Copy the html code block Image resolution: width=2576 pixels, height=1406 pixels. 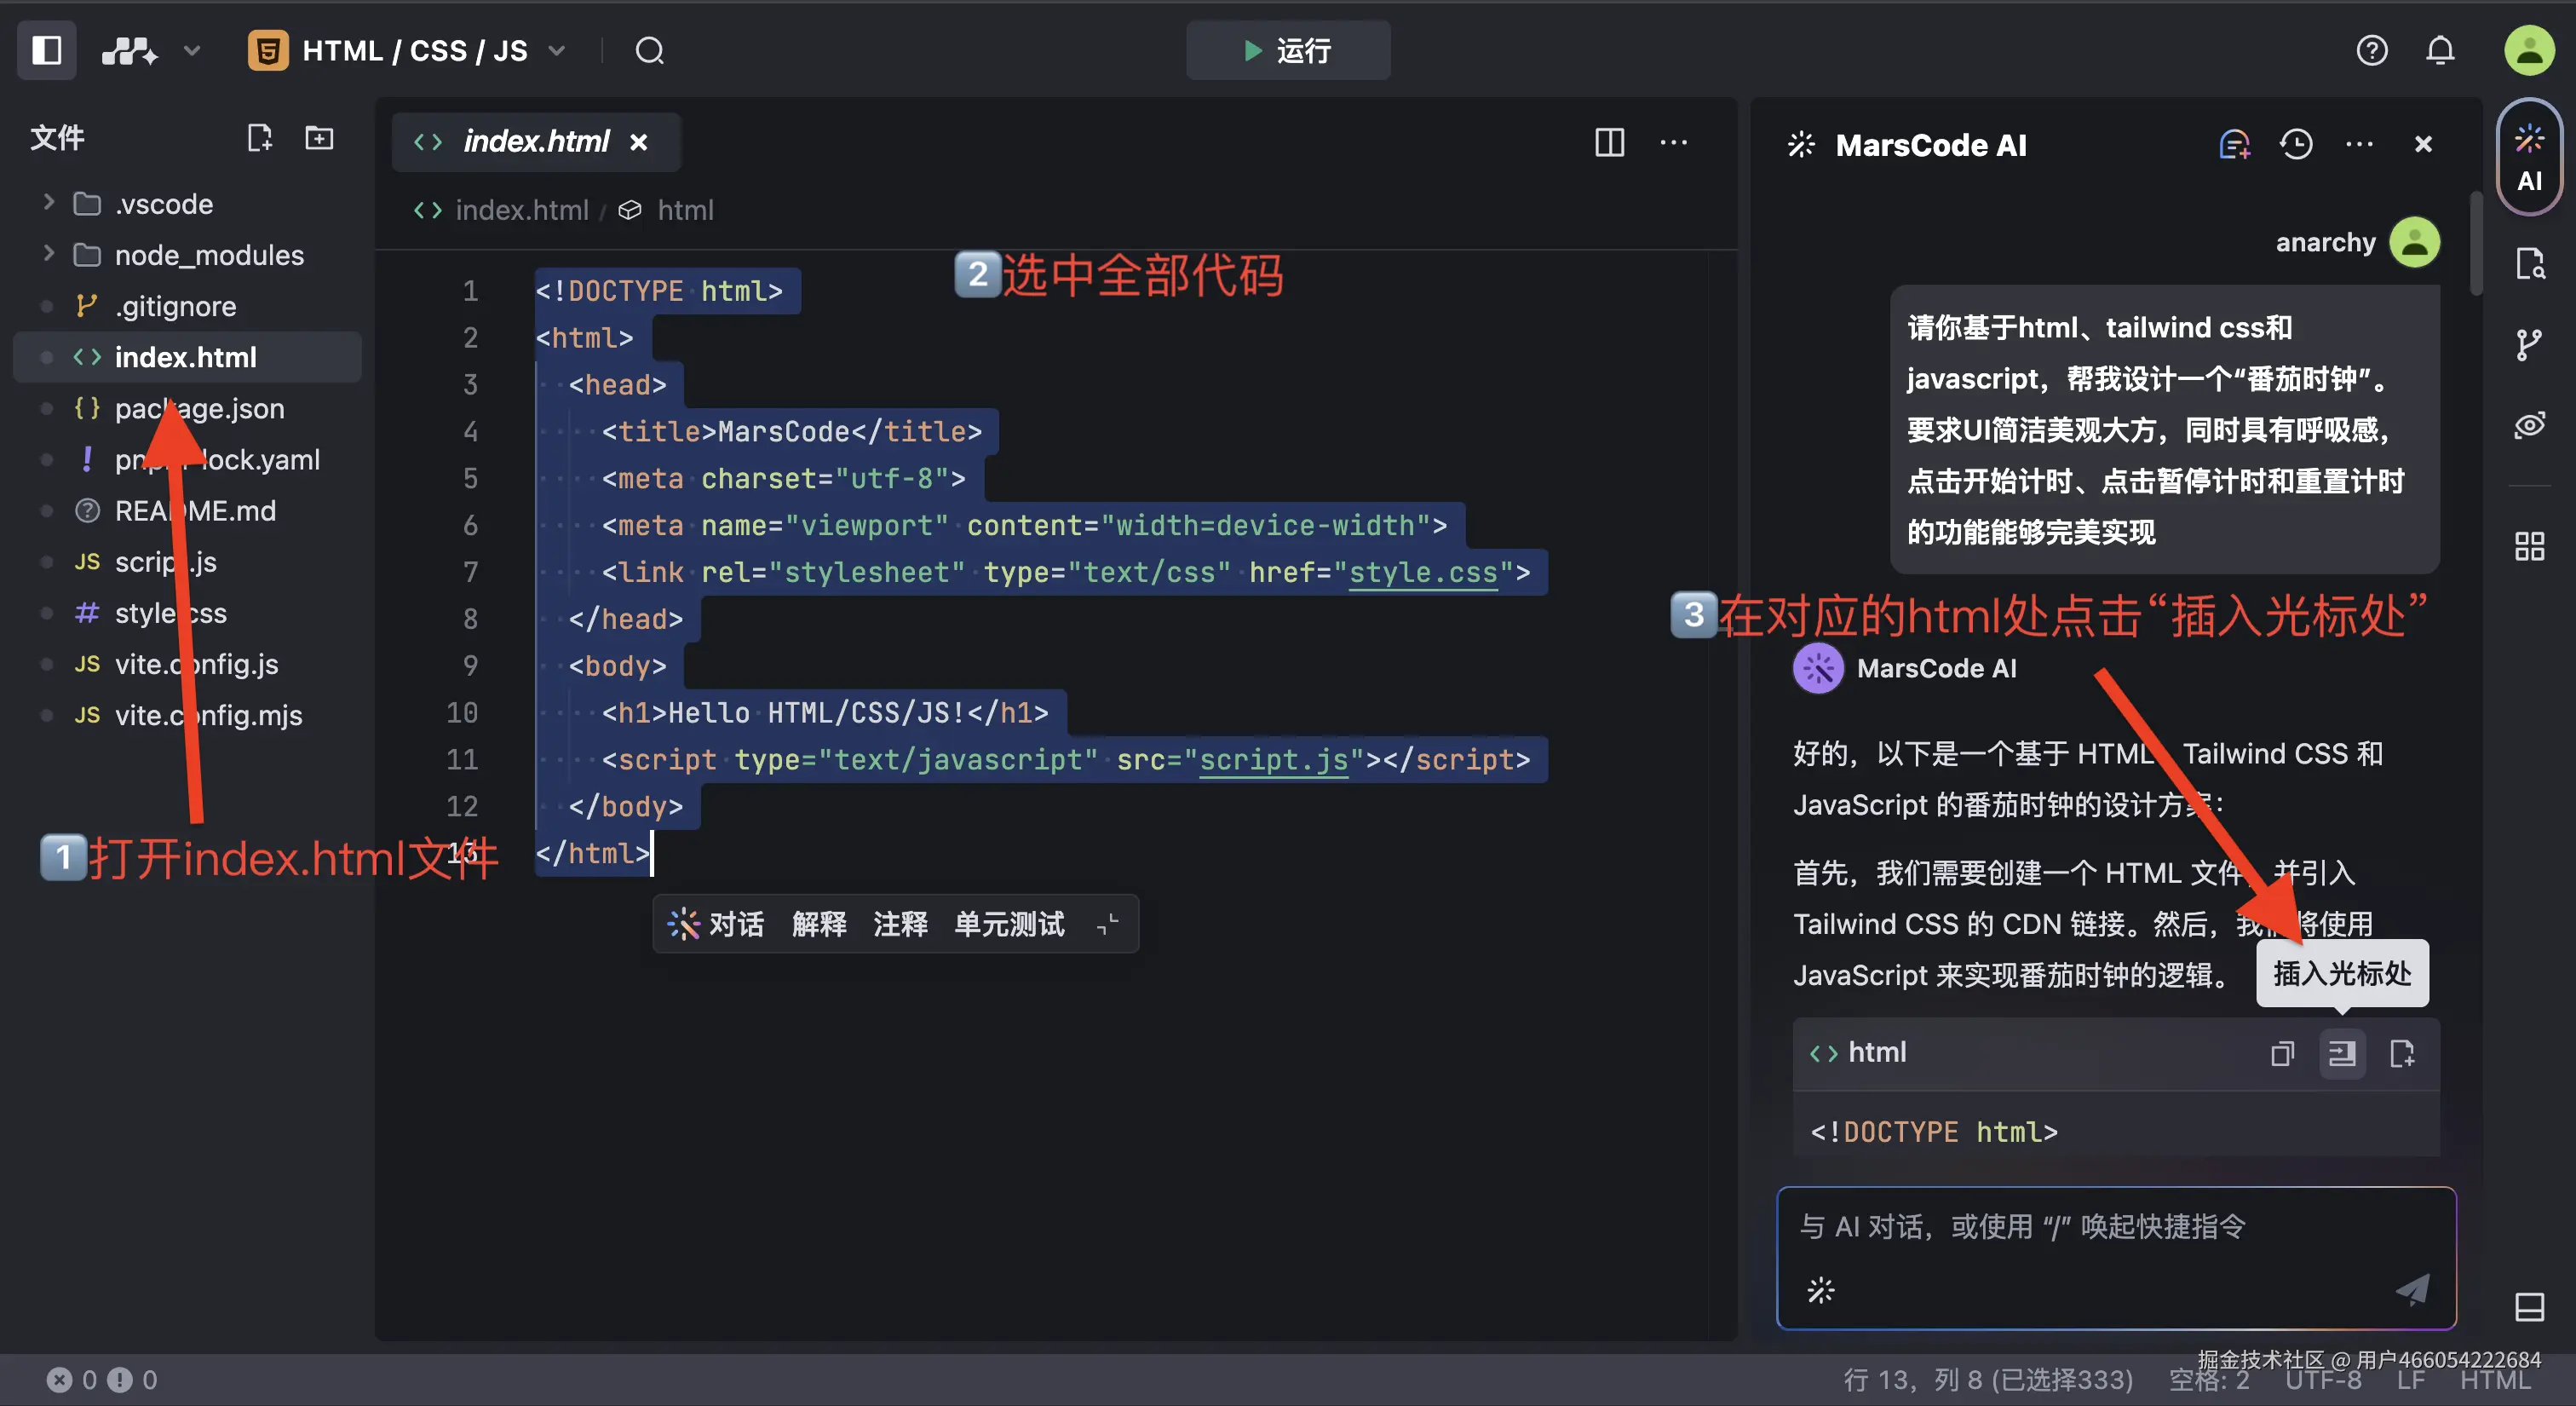2282,1053
